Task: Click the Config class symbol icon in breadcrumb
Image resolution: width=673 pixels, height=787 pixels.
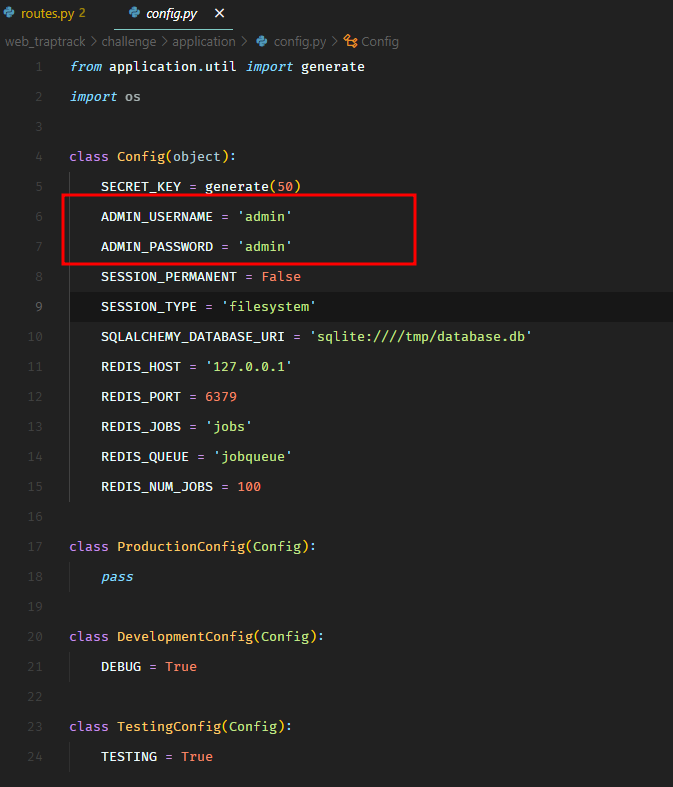Action: 350,41
